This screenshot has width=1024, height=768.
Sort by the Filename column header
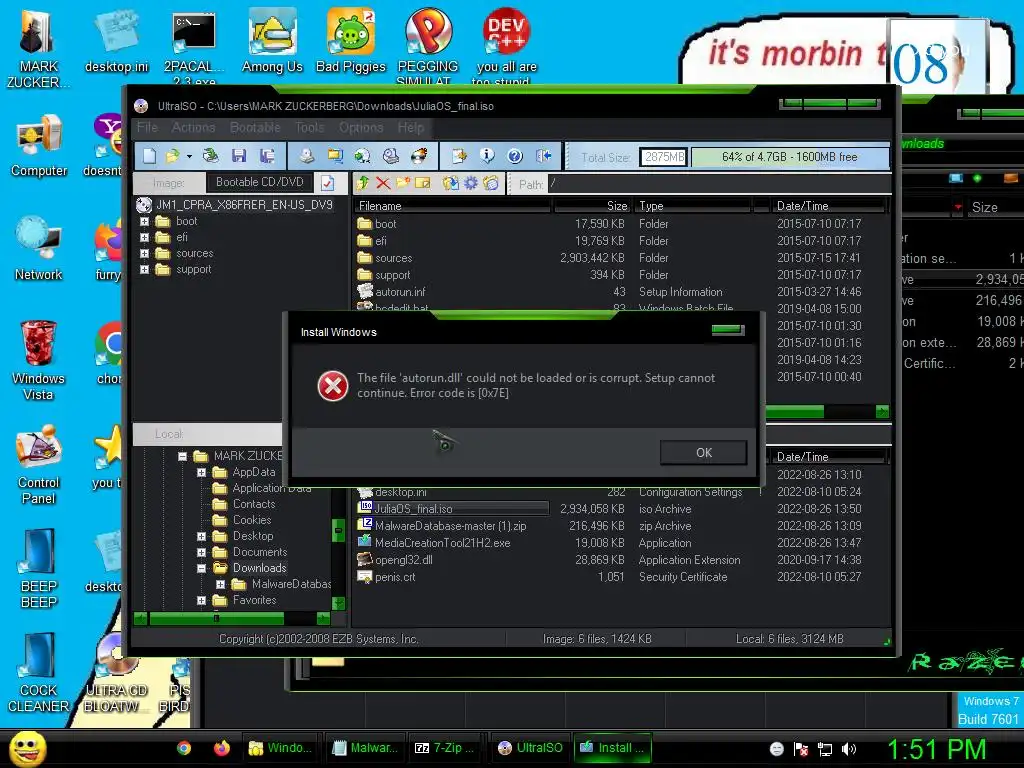coord(453,206)
